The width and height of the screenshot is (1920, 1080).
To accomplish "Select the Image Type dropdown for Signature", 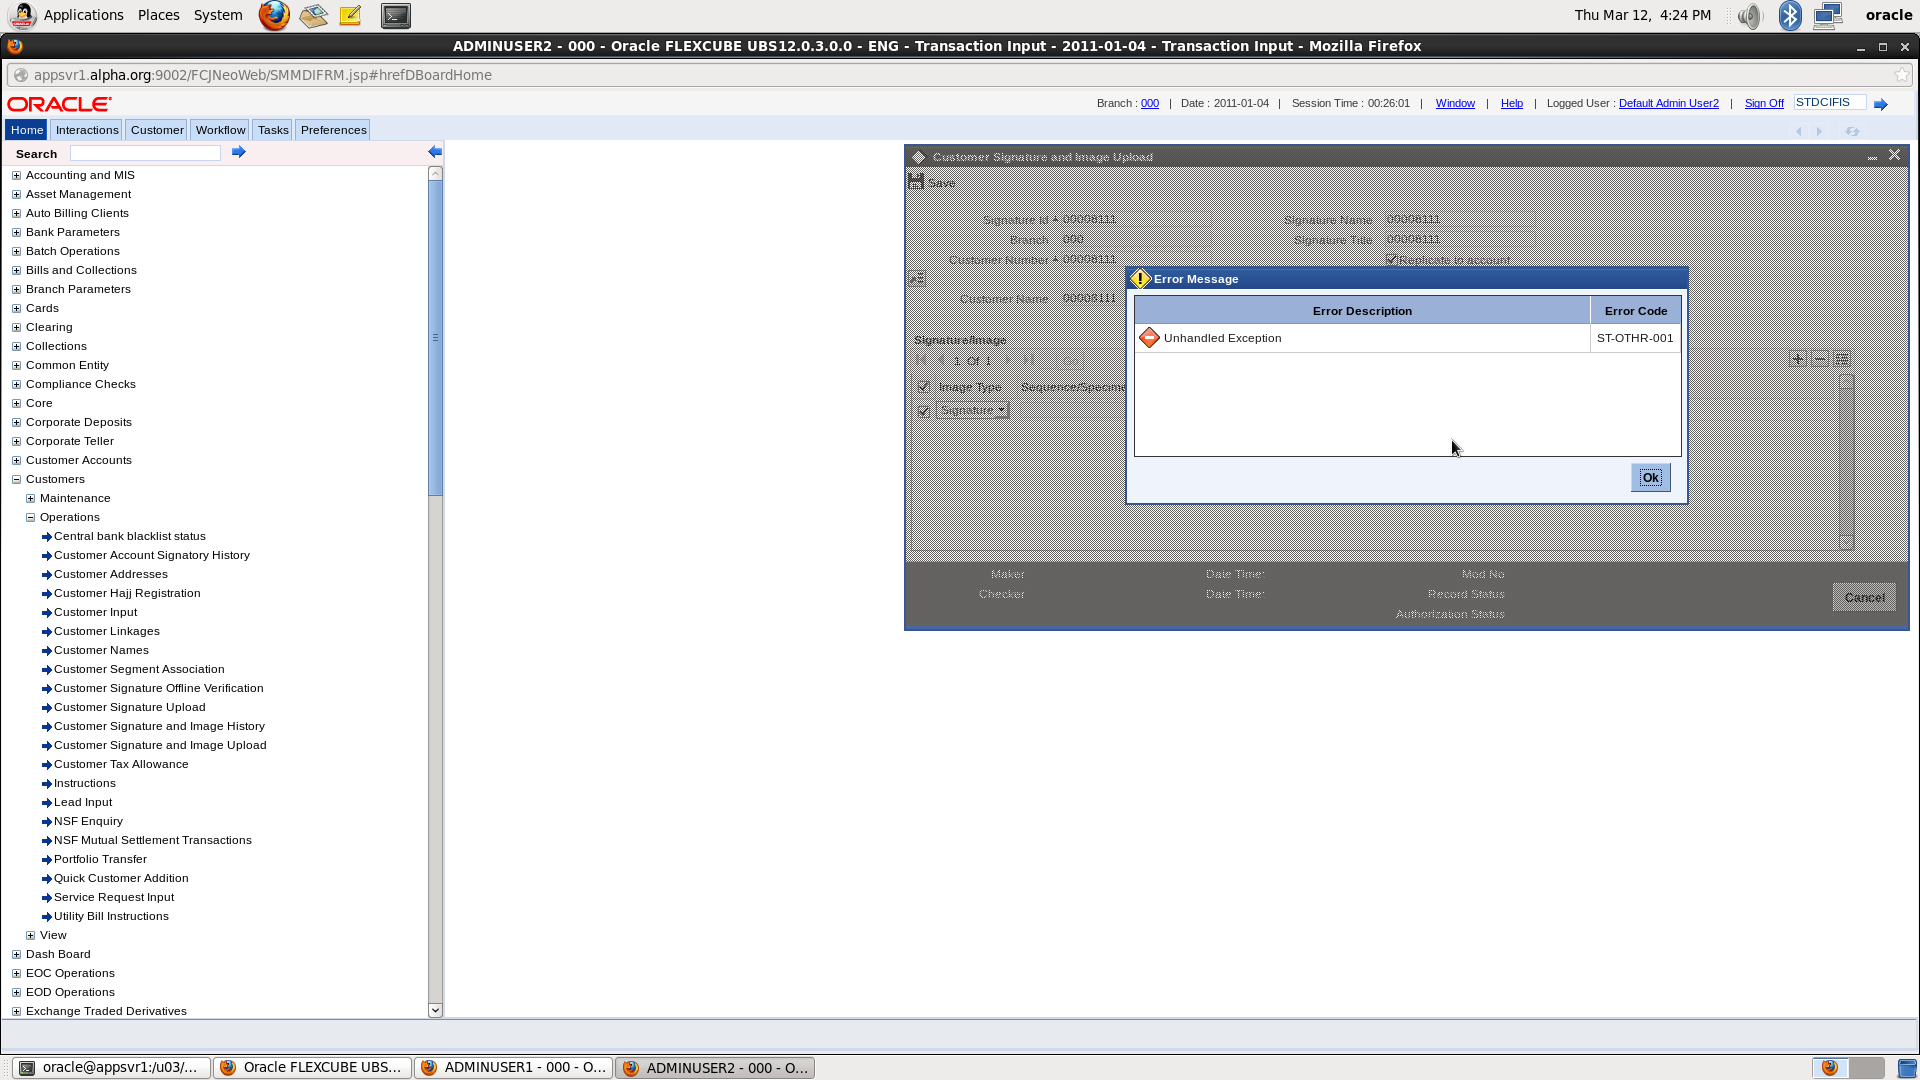I will [x=972, y=409].
